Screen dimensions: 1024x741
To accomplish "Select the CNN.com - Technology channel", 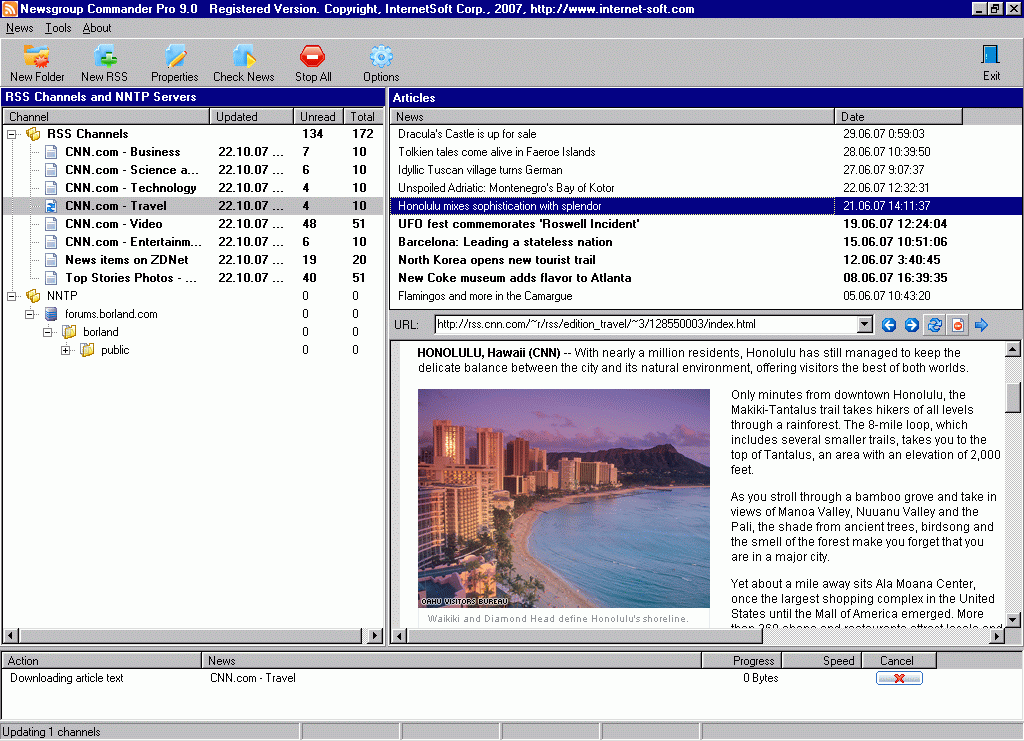I will click(130, 188).
